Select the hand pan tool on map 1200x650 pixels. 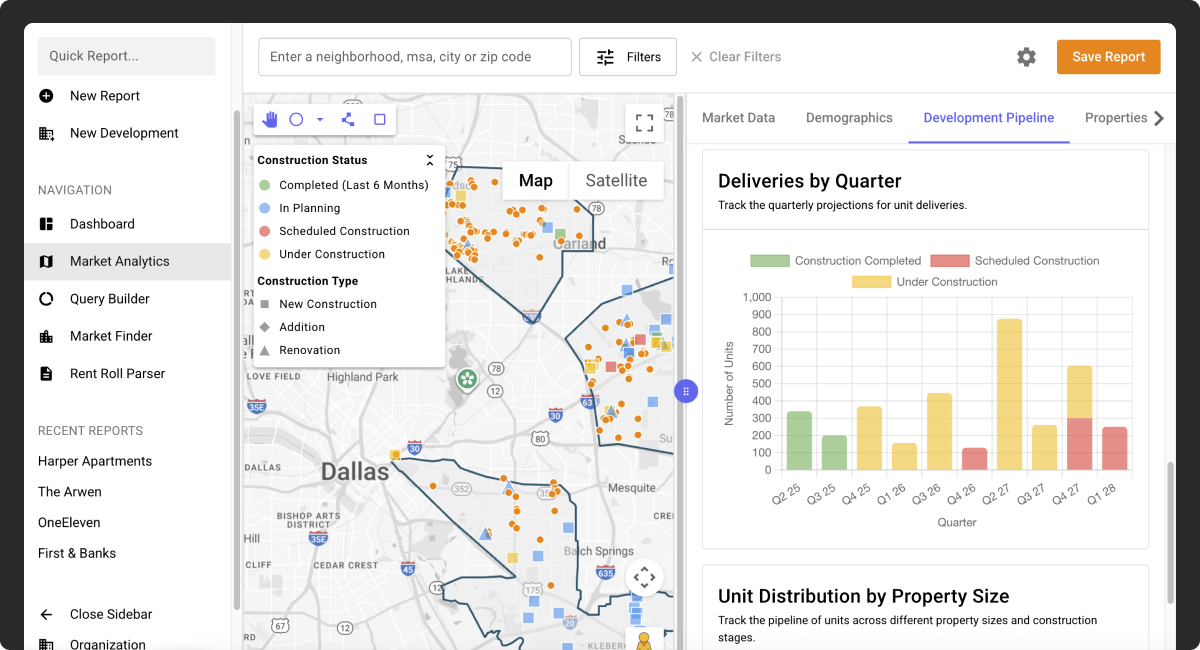(270, 120)
